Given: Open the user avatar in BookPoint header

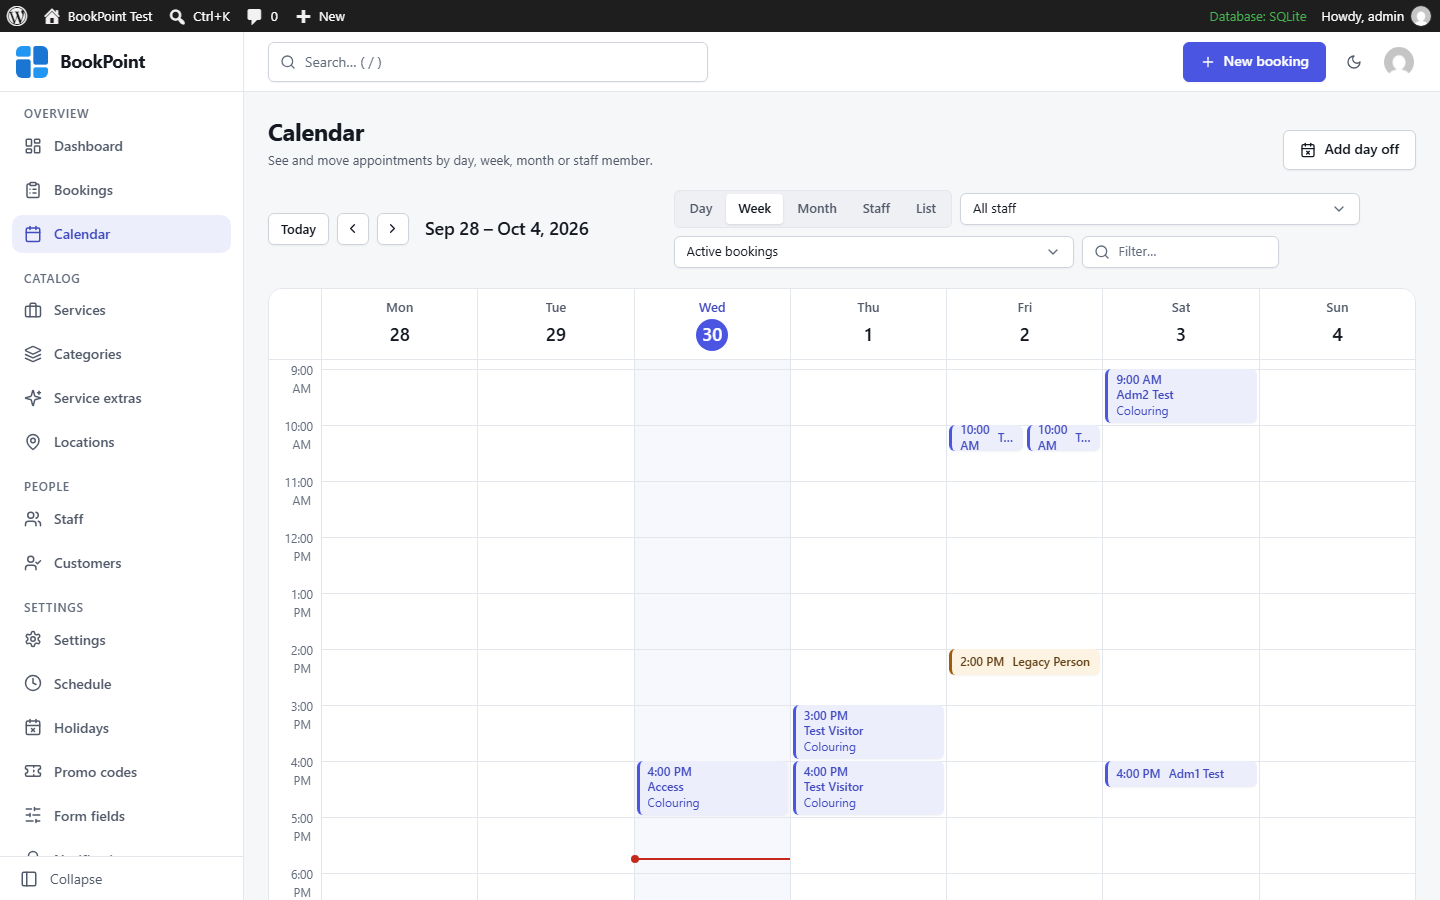Looking at the screenshot, I should (1399, 62).
